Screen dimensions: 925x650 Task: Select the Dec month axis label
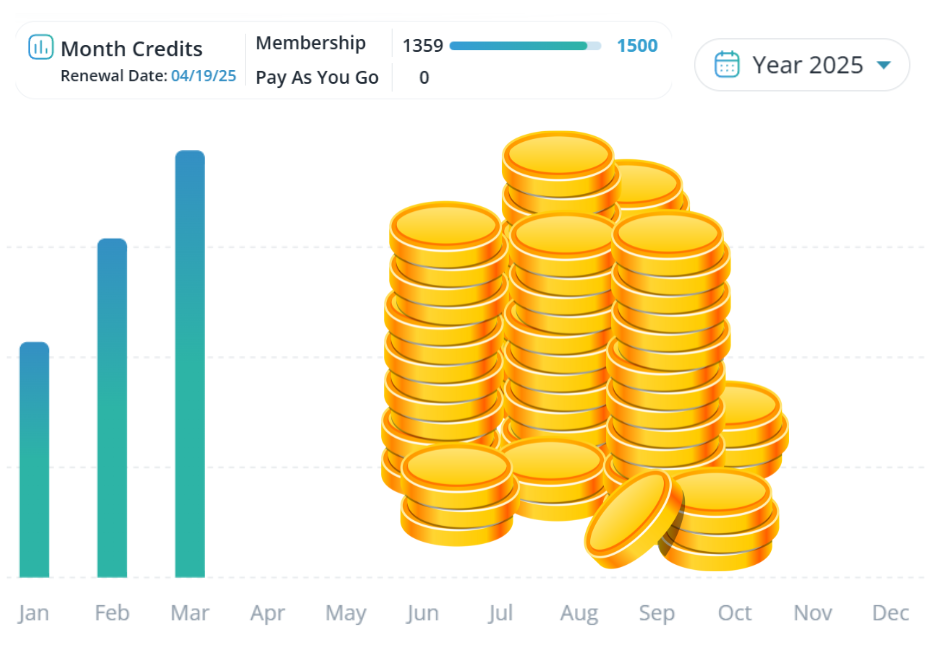(x=890, y=613)
